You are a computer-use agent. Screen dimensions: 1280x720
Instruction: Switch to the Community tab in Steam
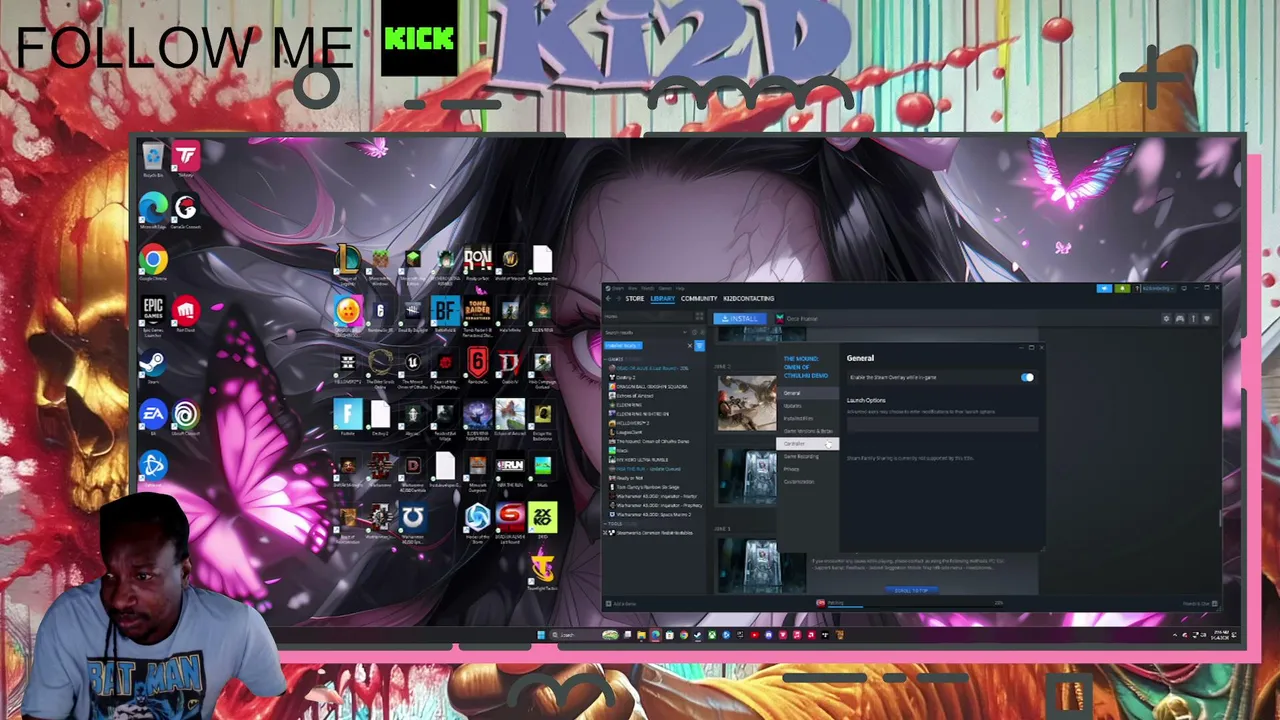point(699,298)
